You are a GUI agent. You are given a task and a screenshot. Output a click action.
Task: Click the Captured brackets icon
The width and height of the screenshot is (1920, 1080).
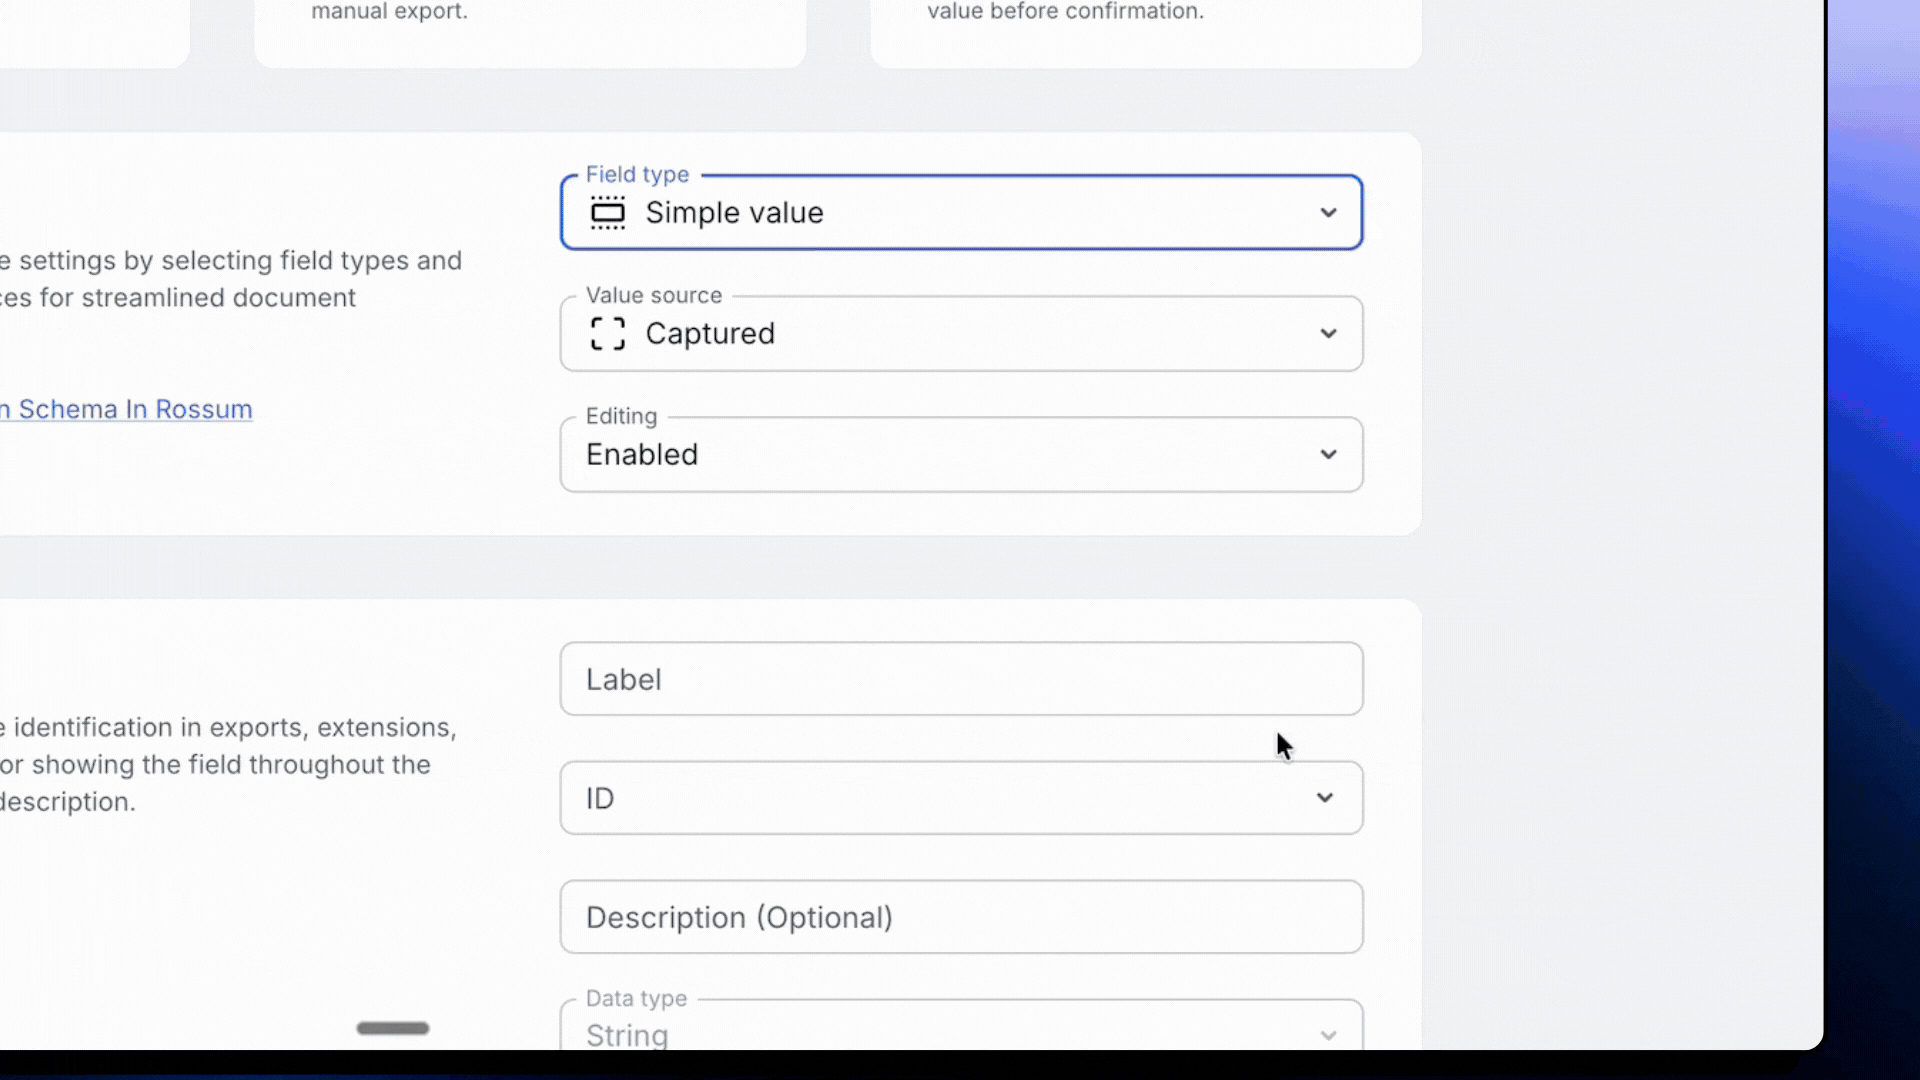coord(607,334)
